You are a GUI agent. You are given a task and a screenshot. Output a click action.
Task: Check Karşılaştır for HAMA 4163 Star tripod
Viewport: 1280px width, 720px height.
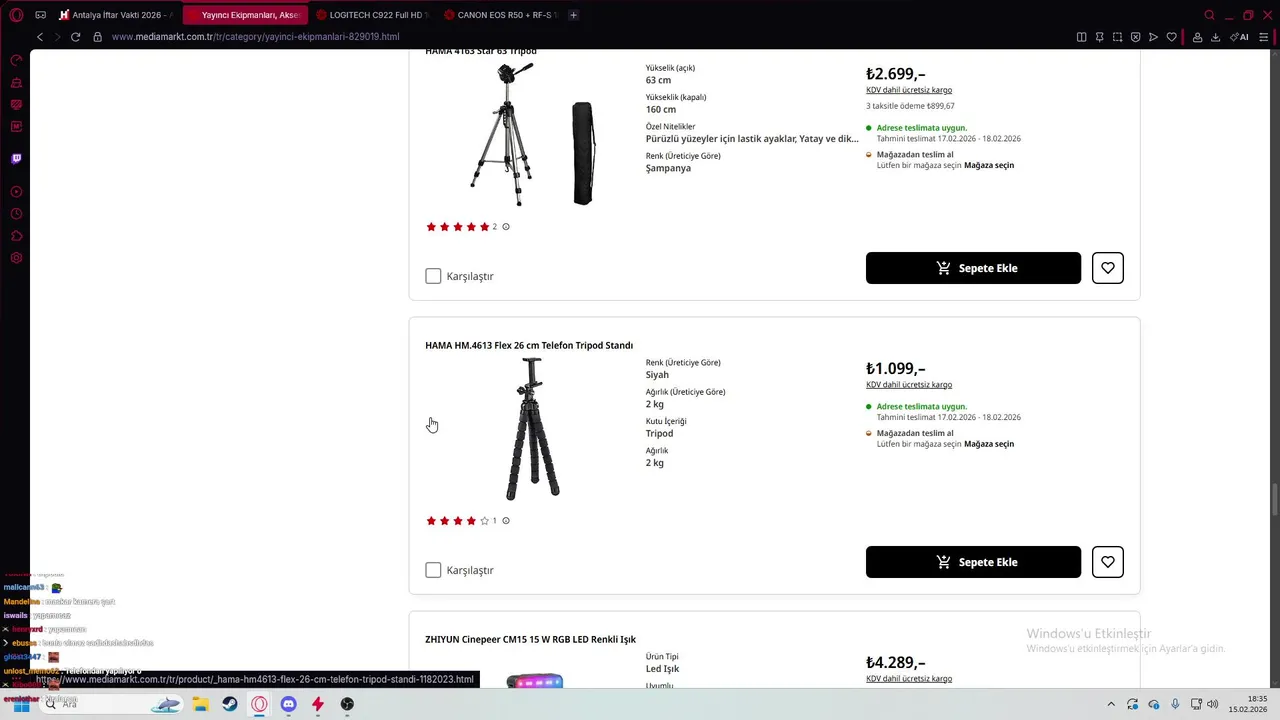pos(433,276)
